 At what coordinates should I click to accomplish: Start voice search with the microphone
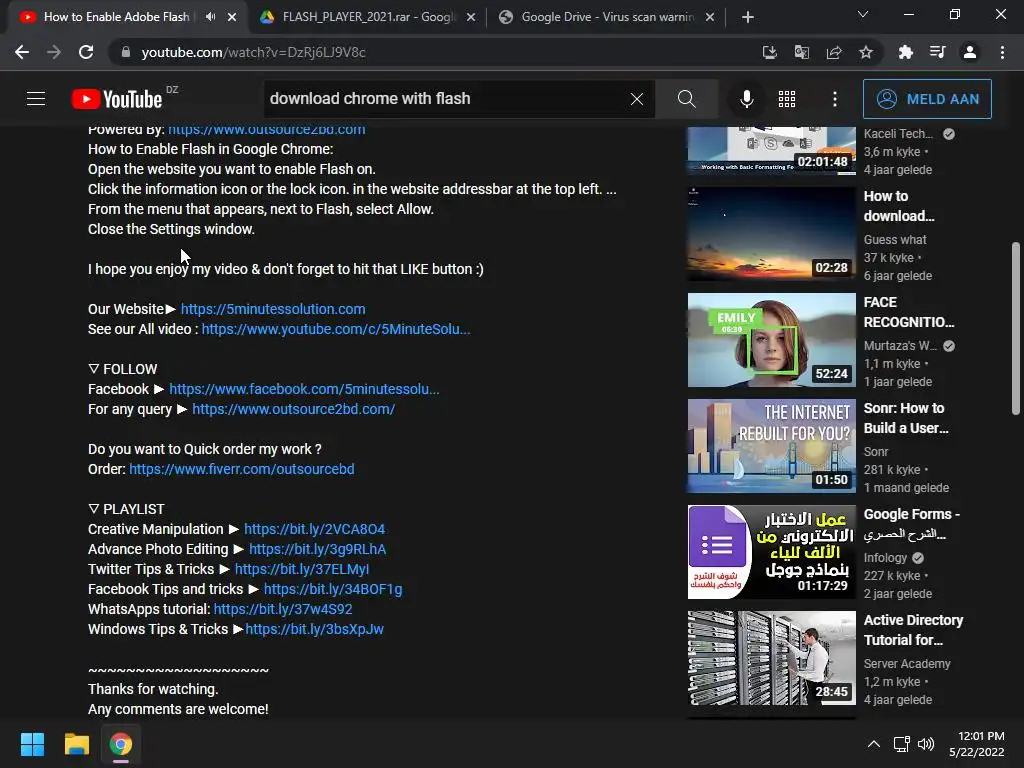coord(746,99)
